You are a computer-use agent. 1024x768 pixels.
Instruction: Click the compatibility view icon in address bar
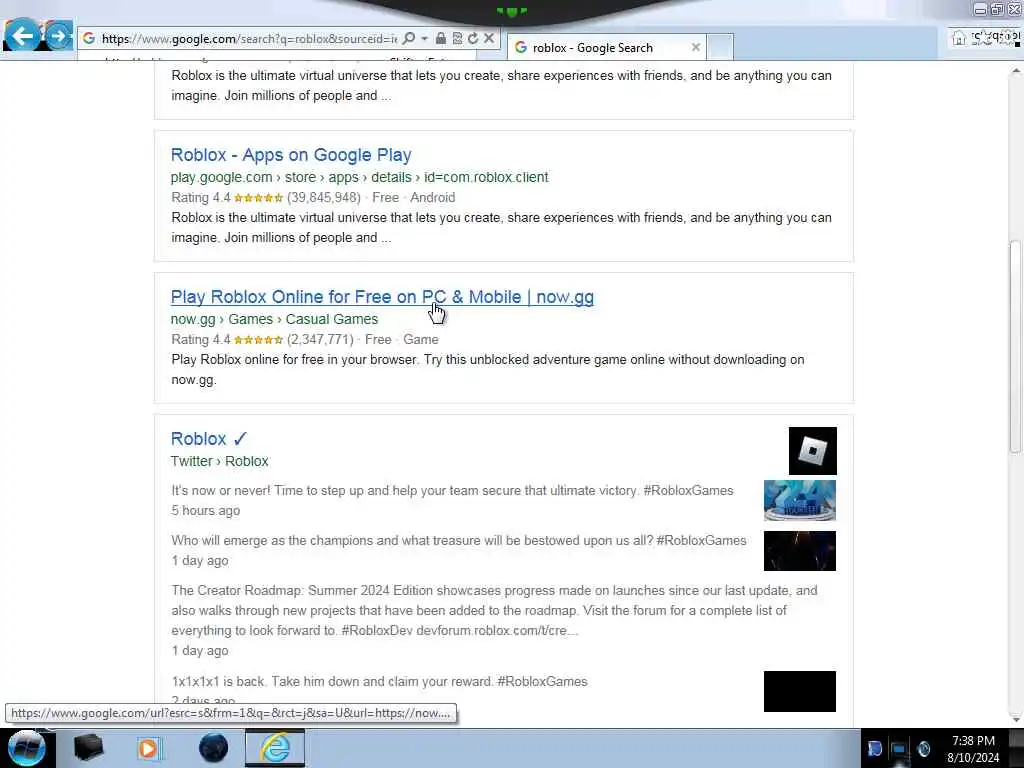457,39
